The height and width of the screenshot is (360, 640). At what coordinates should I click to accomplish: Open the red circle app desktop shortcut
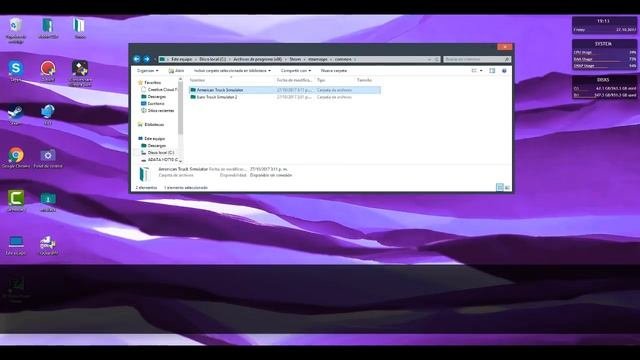point(48,71)
